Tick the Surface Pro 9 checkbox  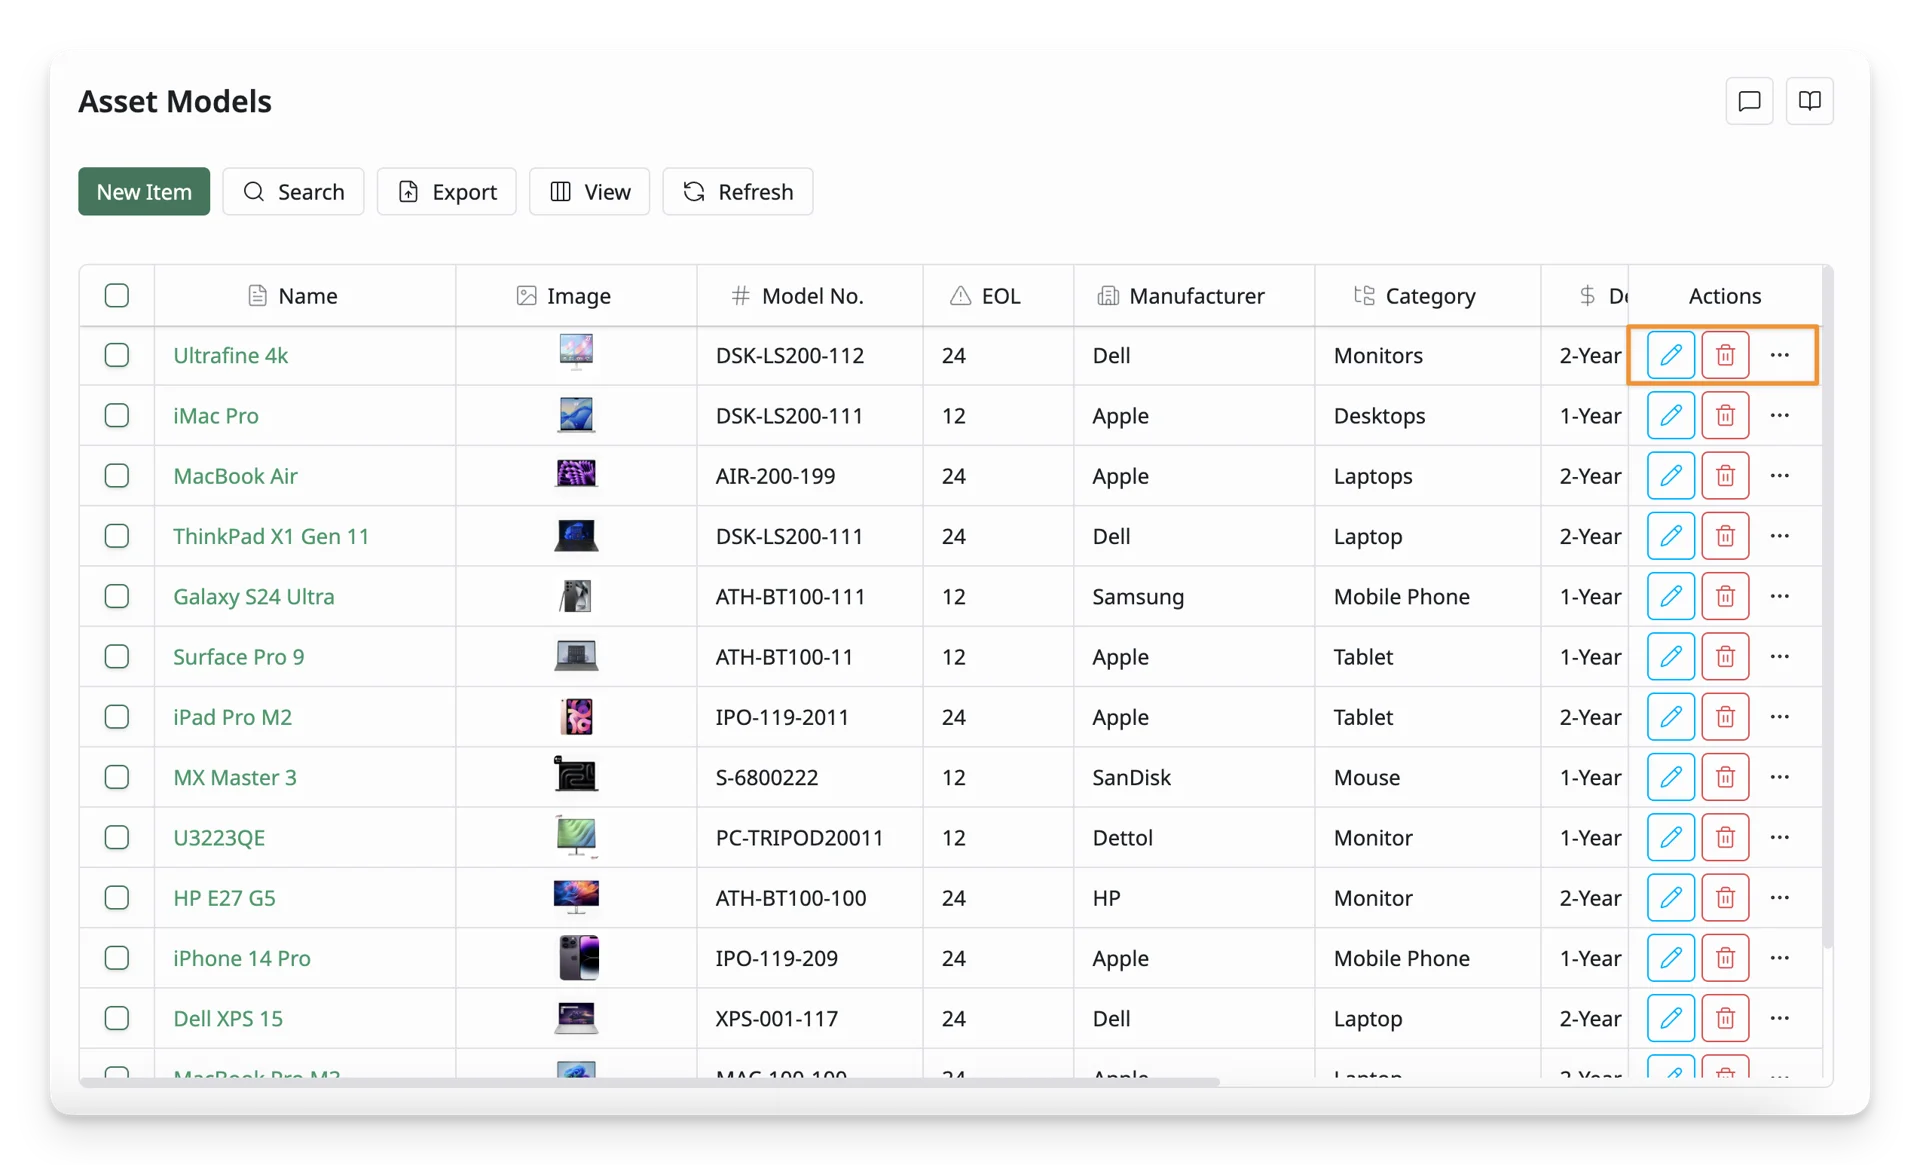point(117,656)
